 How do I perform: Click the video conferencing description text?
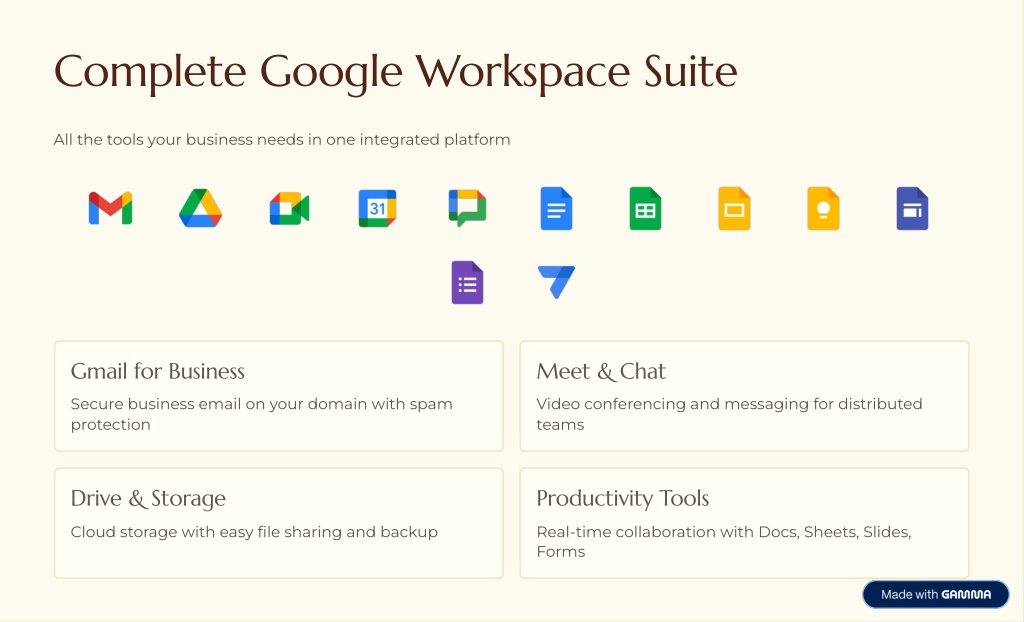point(729,404)
